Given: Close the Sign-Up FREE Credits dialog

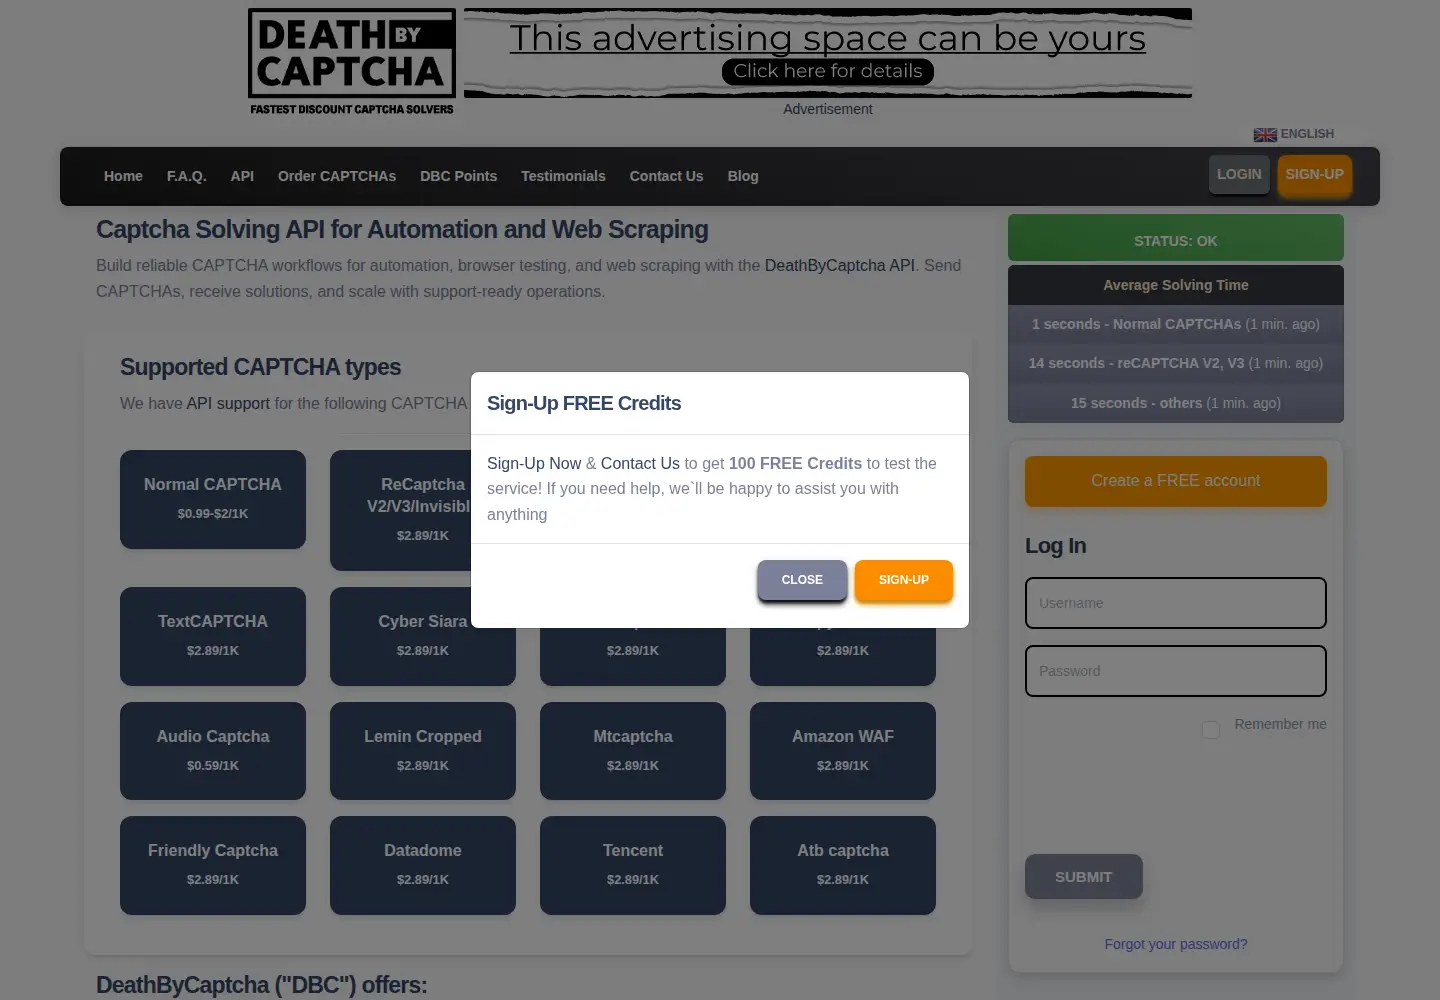Looking at the screenshot, I should [x=802, y=580].
